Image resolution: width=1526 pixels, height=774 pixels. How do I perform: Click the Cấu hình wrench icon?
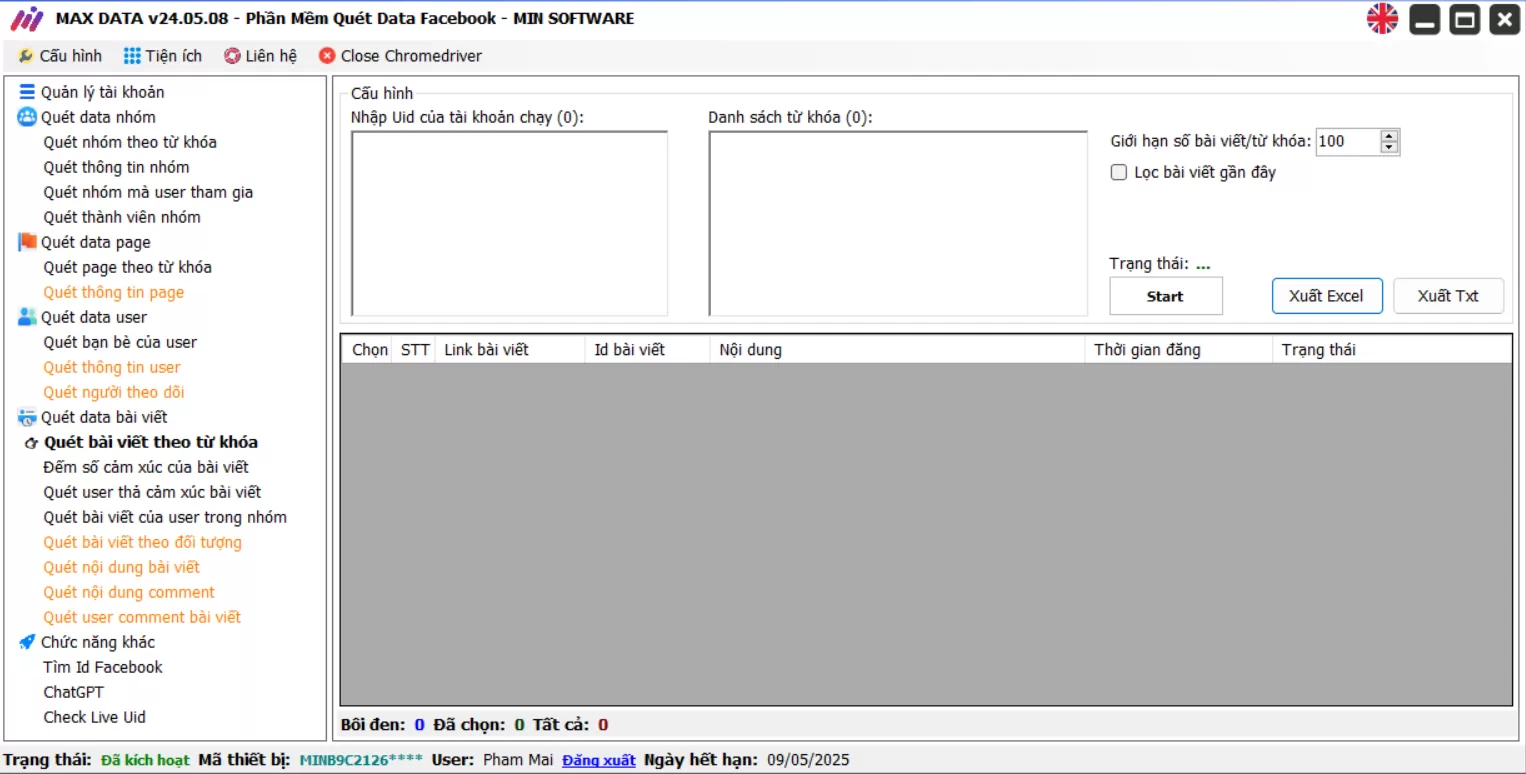26,56
